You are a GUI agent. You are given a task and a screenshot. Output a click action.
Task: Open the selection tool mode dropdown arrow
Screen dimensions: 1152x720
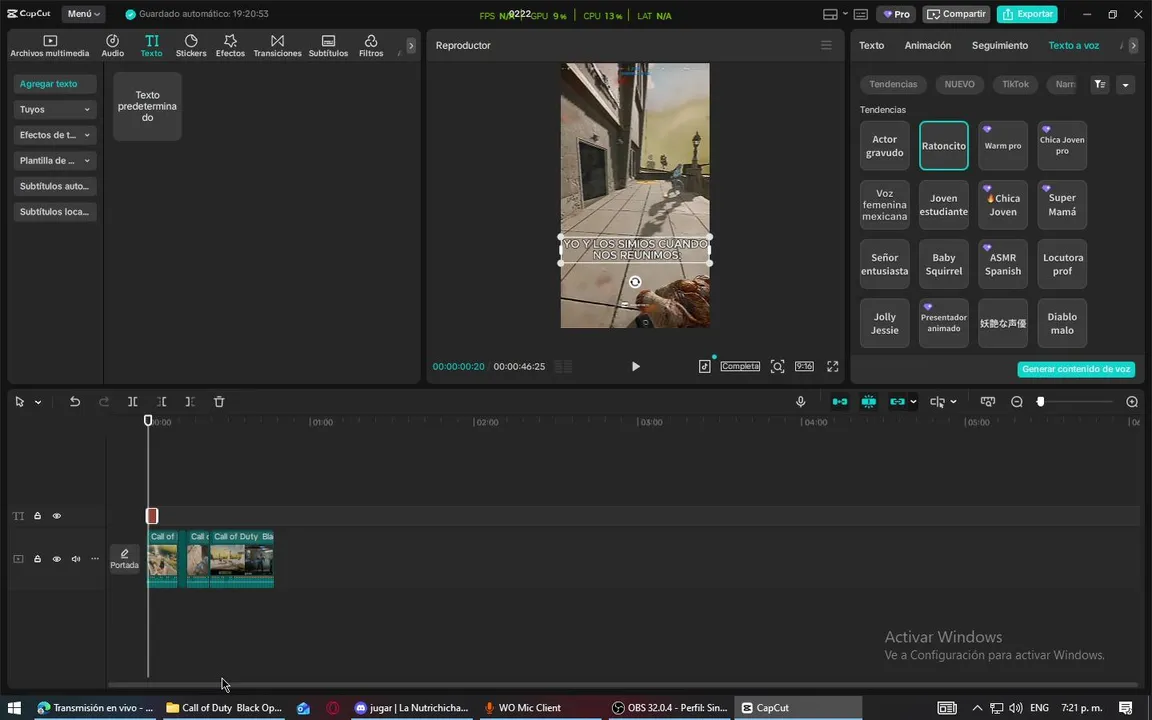[38, 403]
